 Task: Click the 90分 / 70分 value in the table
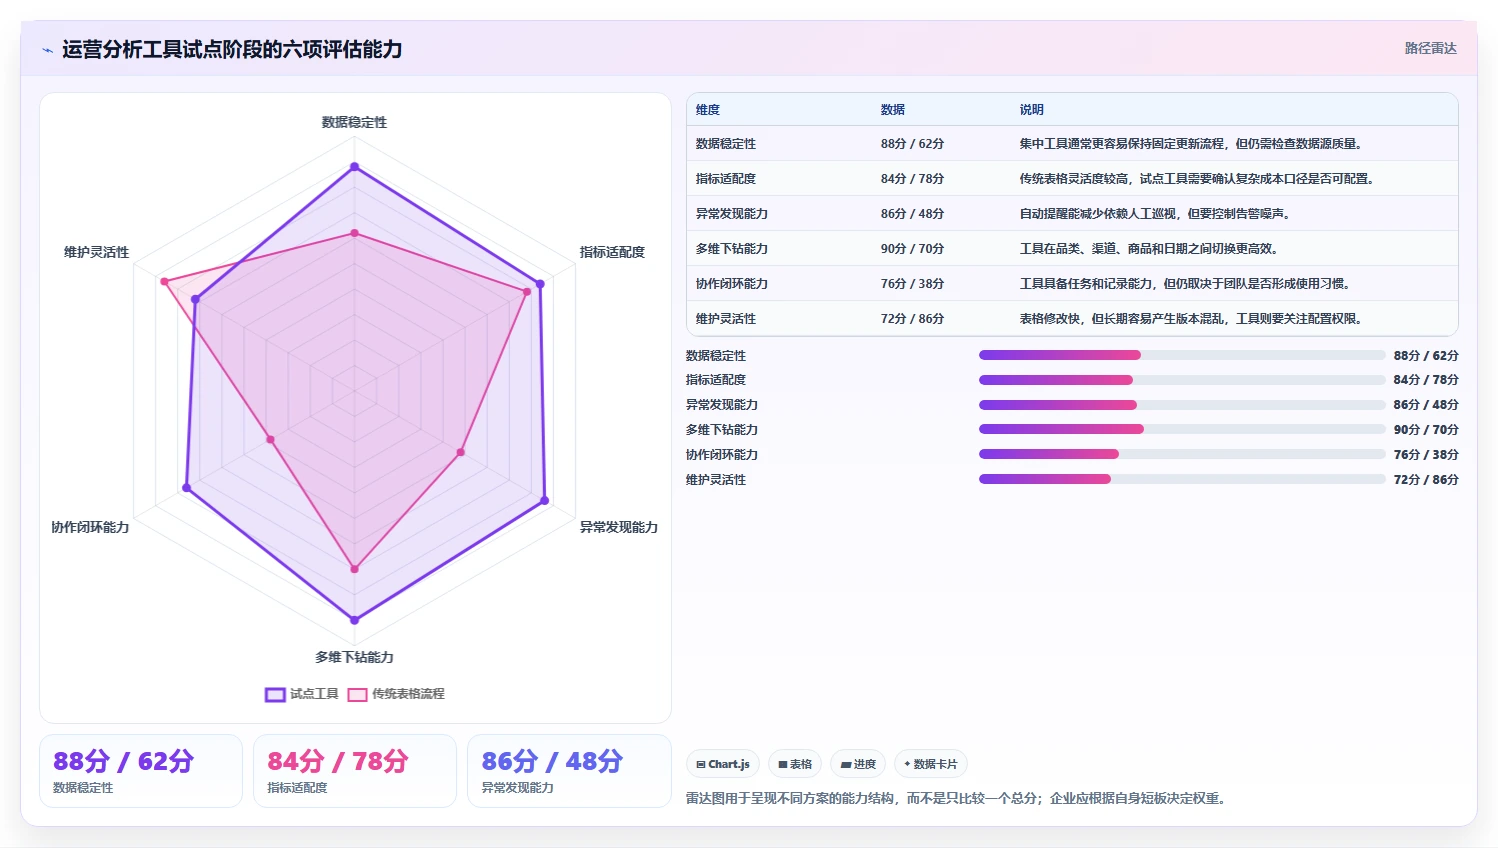pos(912,249)
